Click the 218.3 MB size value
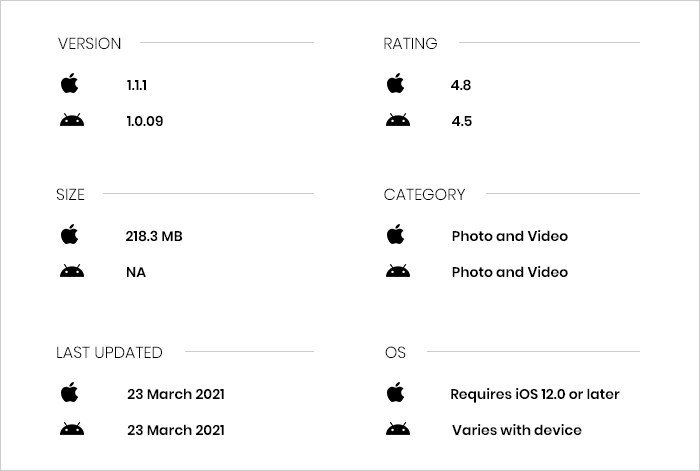This screenshot has width=700, height=471. point(154,236)
